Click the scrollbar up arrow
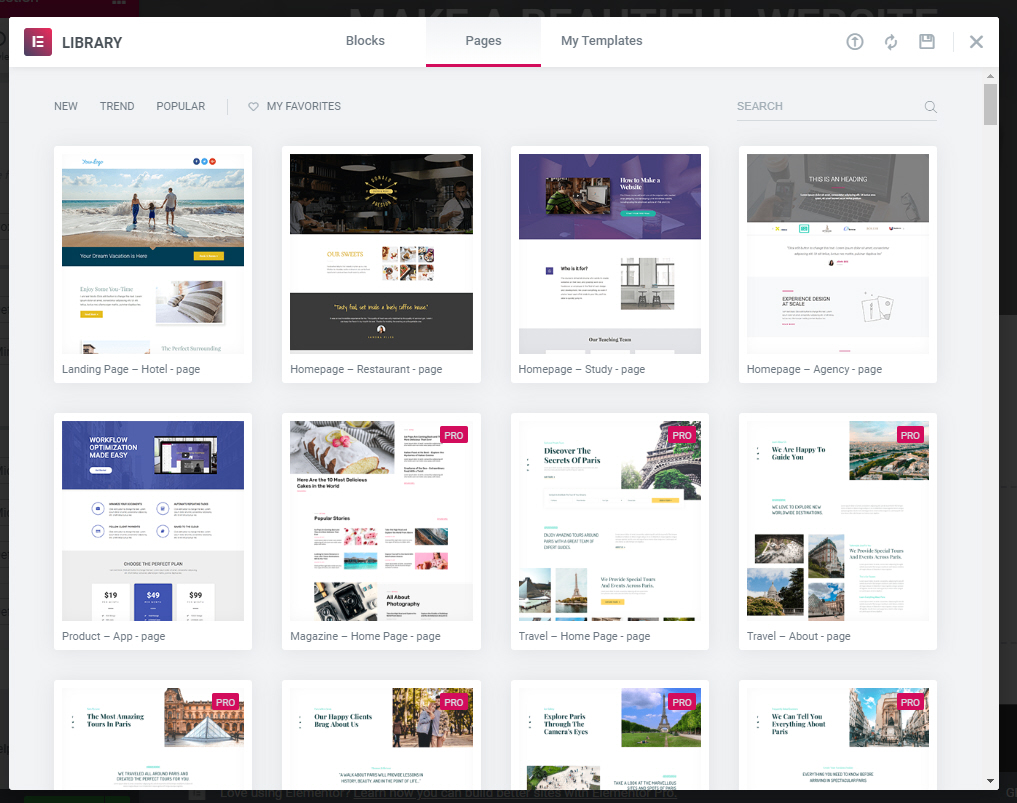This screenshot has width=1017, height=803. (990, 76)
